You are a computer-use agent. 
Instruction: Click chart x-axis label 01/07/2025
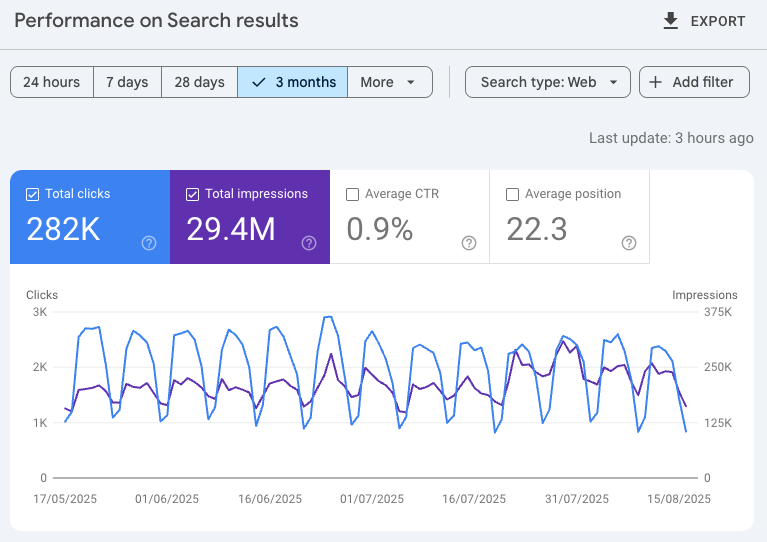click(x=372, y=498)
